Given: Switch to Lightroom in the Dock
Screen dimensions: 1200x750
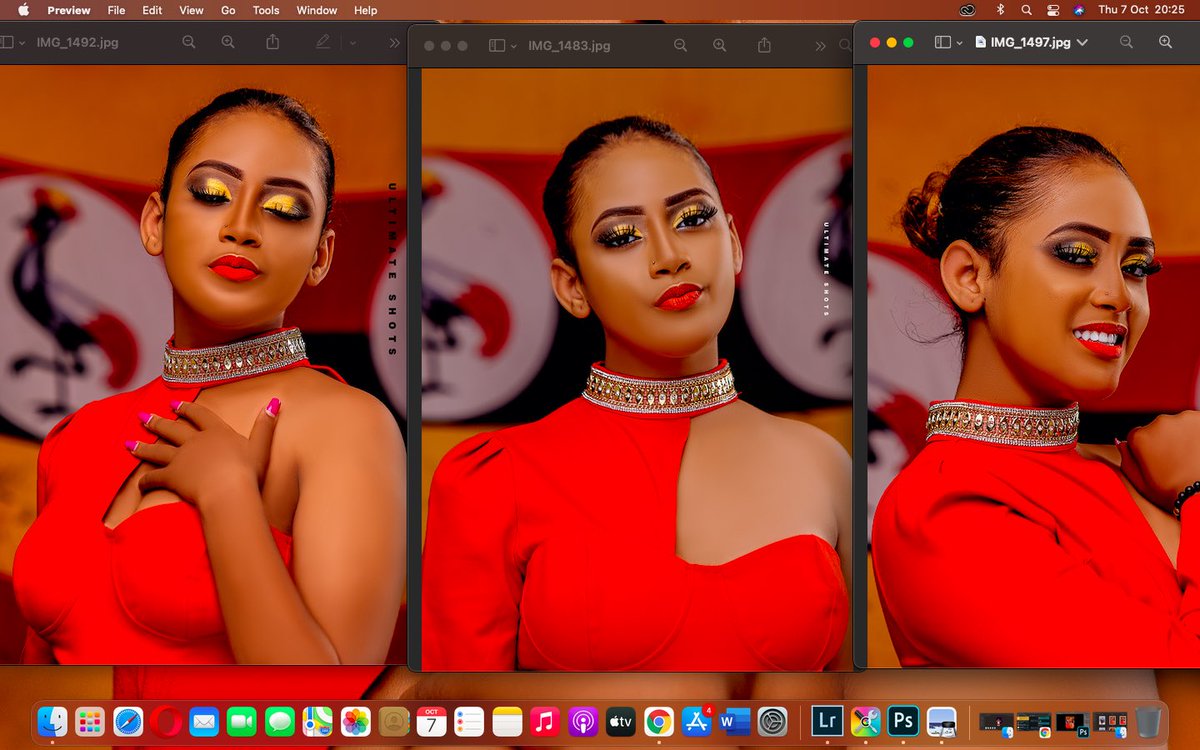Looking at the screenshot, I should (x=827, y=721).
